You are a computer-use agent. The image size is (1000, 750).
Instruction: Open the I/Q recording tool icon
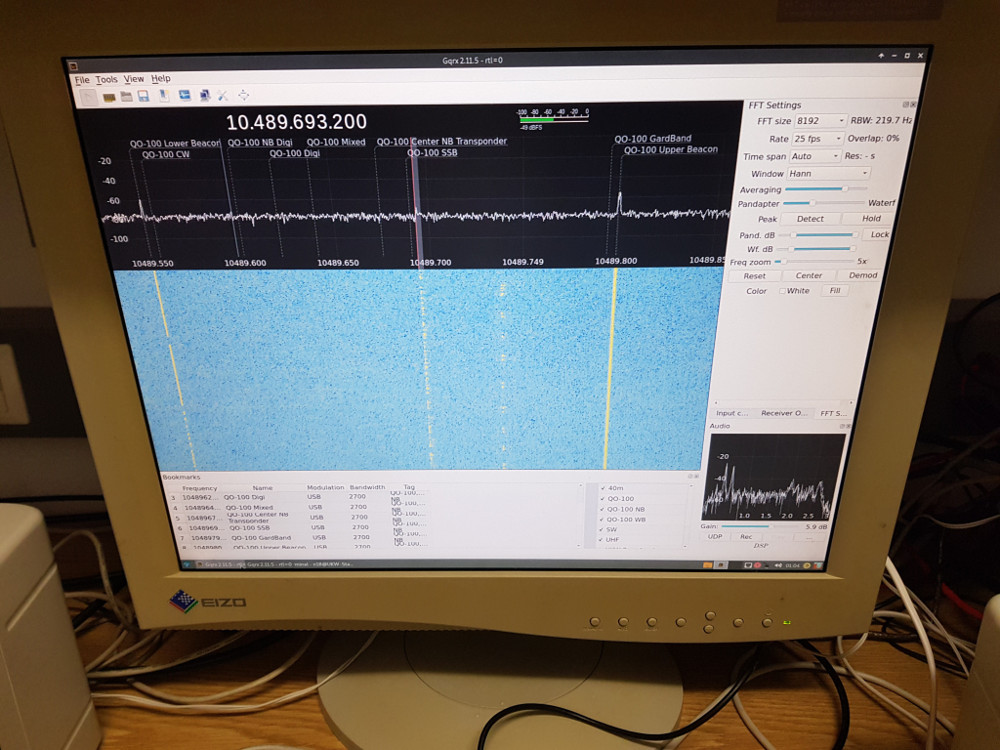163,96
